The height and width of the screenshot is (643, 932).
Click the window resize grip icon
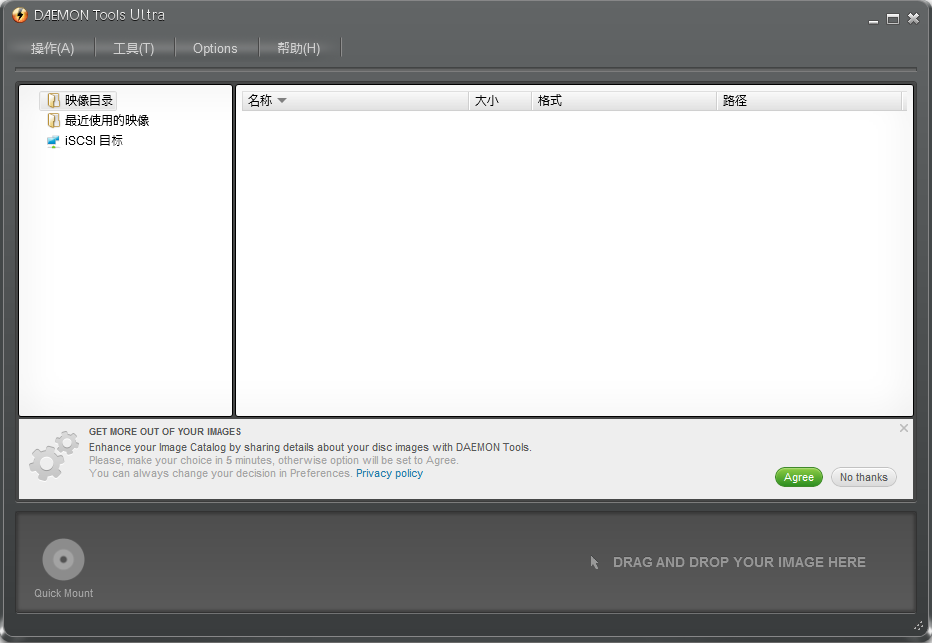(x=918, y=626)
